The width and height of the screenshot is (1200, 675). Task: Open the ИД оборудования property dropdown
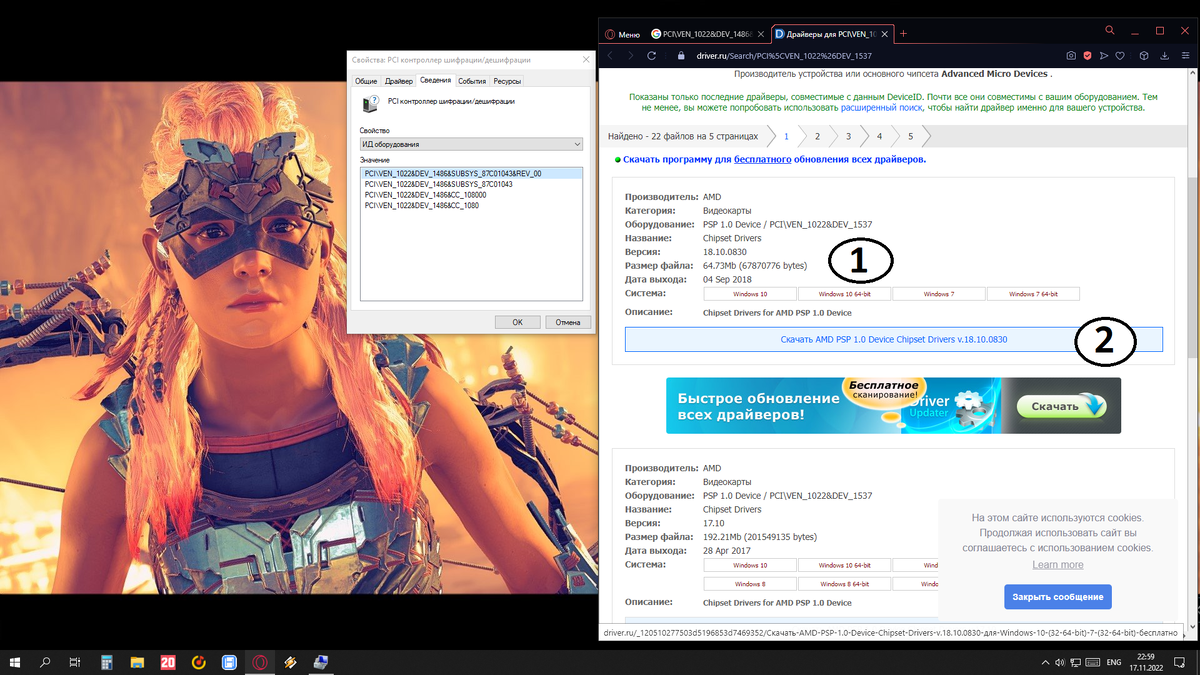(471, 144)
